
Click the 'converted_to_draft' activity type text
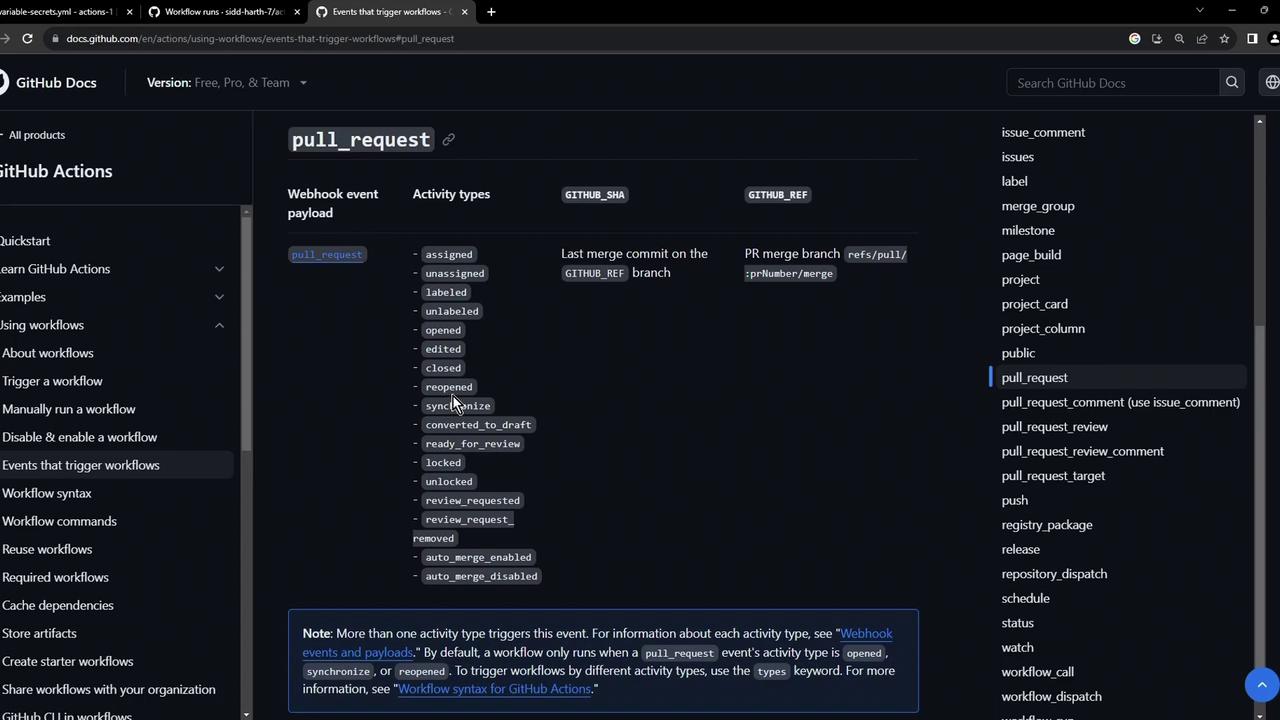pyautogui.click(x=478, y=425)
